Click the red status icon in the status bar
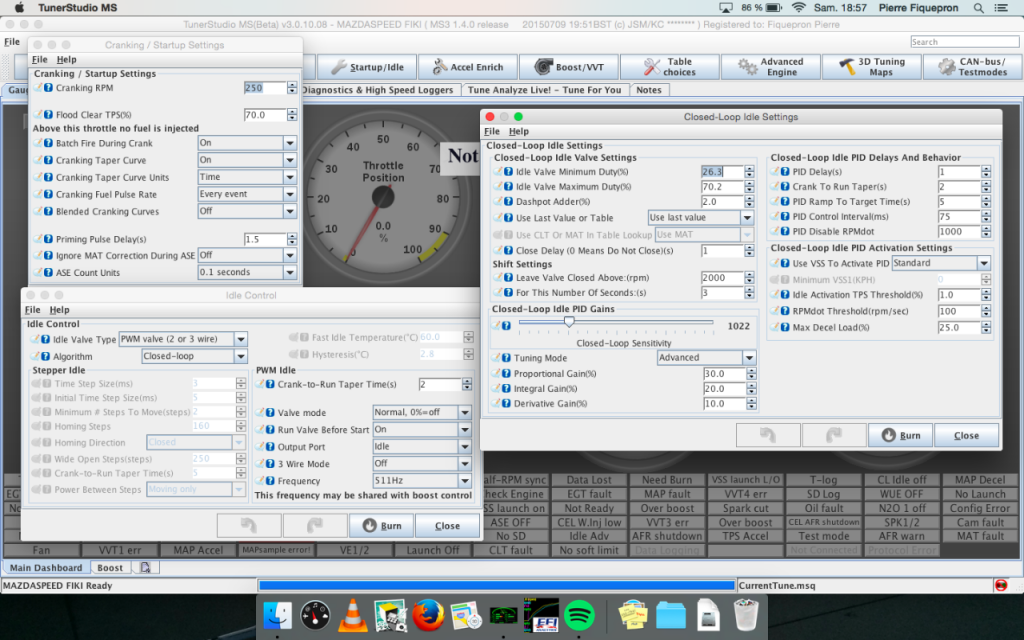Screen dimensions: 1024x640 [x=1000, y=585]
